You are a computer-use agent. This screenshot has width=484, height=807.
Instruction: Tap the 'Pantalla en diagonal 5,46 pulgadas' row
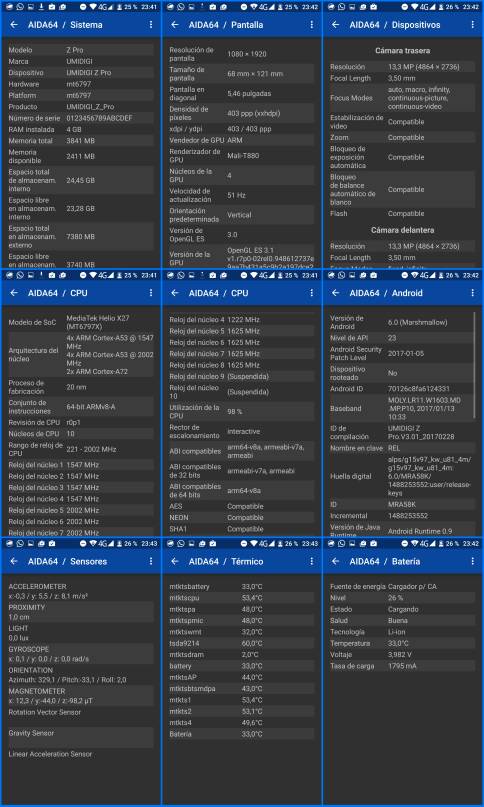coord(241,93)
